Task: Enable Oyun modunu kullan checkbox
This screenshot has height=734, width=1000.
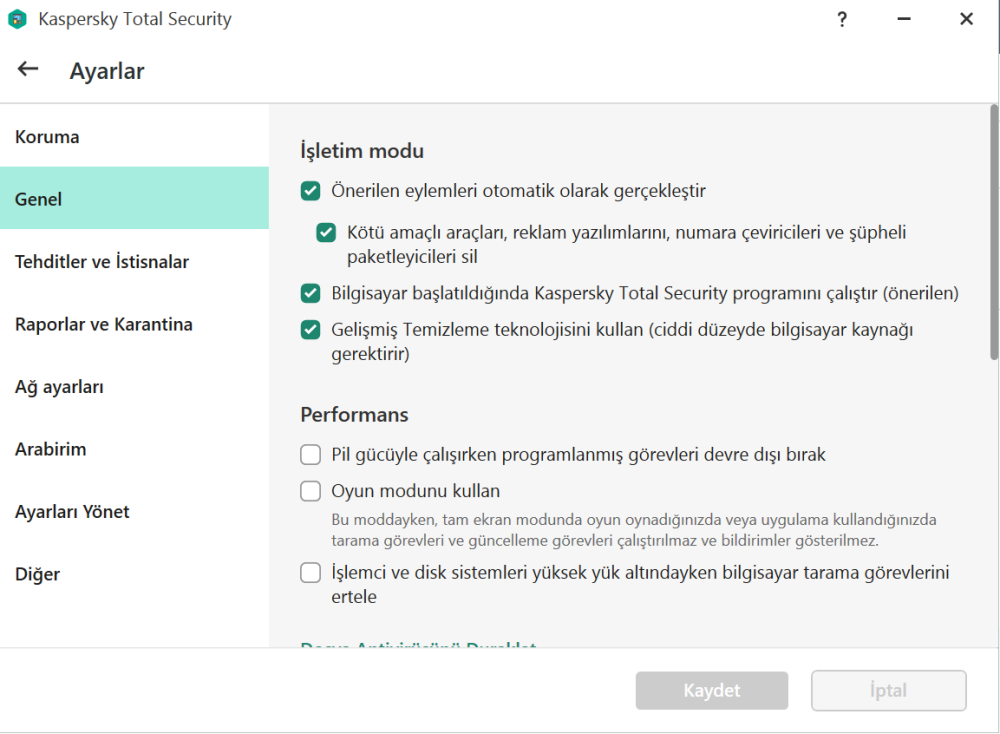Action: click(x=311, y=491)
